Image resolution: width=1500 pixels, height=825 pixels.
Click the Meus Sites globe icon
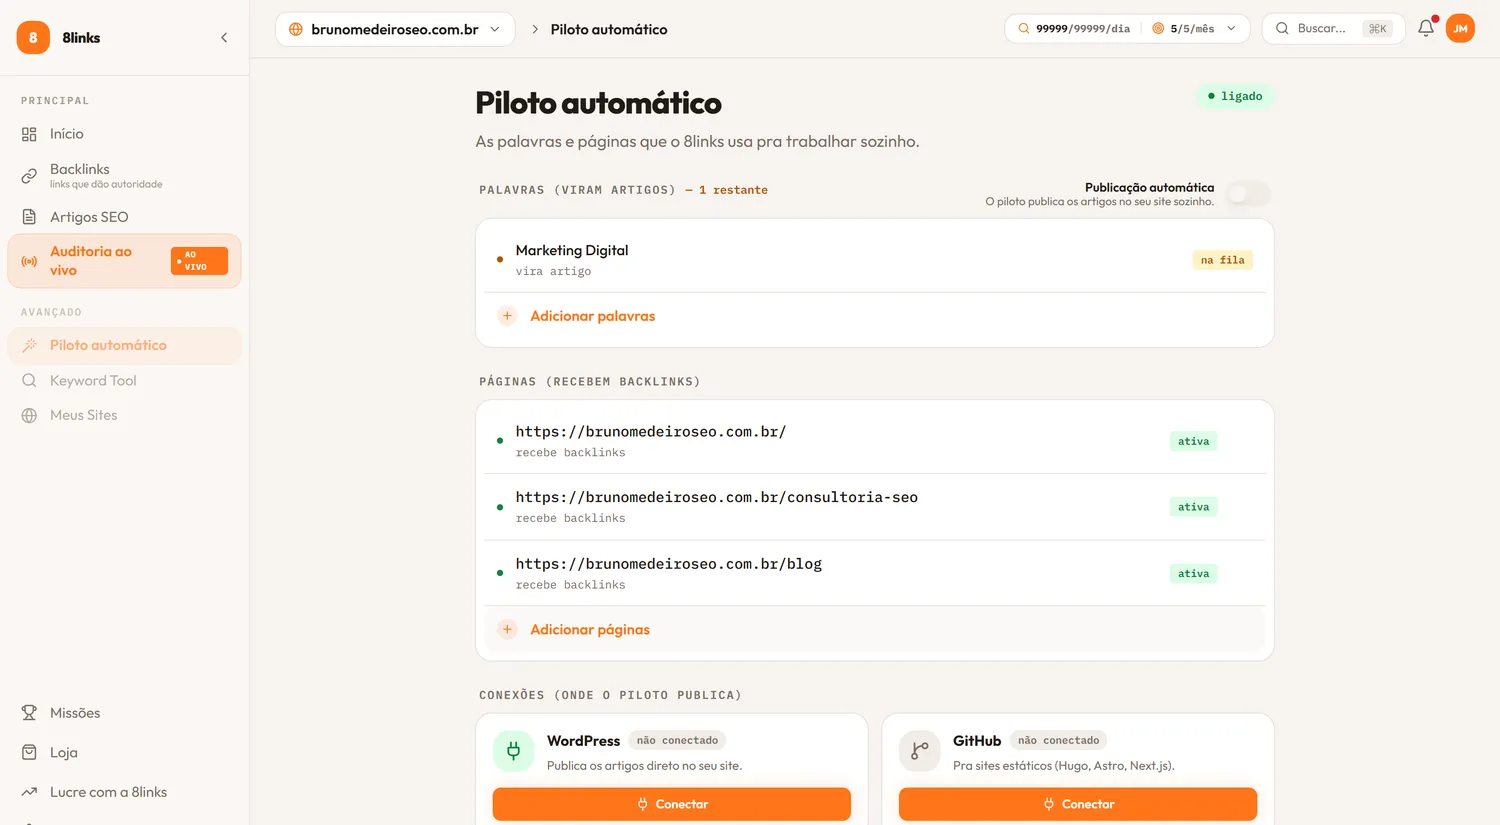29,415
